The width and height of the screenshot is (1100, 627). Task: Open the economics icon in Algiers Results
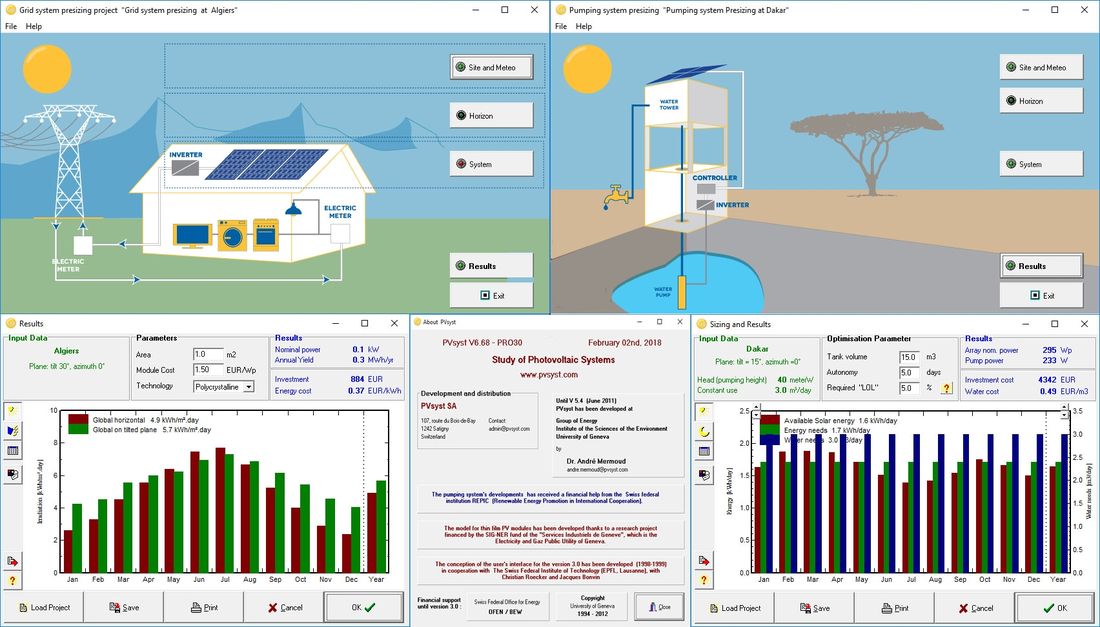tap(13, 475)
